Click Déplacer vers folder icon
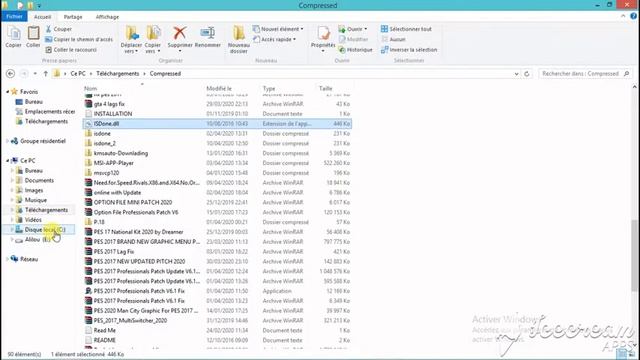The width and height of the screenshot is (640, 360). point(131,33)
